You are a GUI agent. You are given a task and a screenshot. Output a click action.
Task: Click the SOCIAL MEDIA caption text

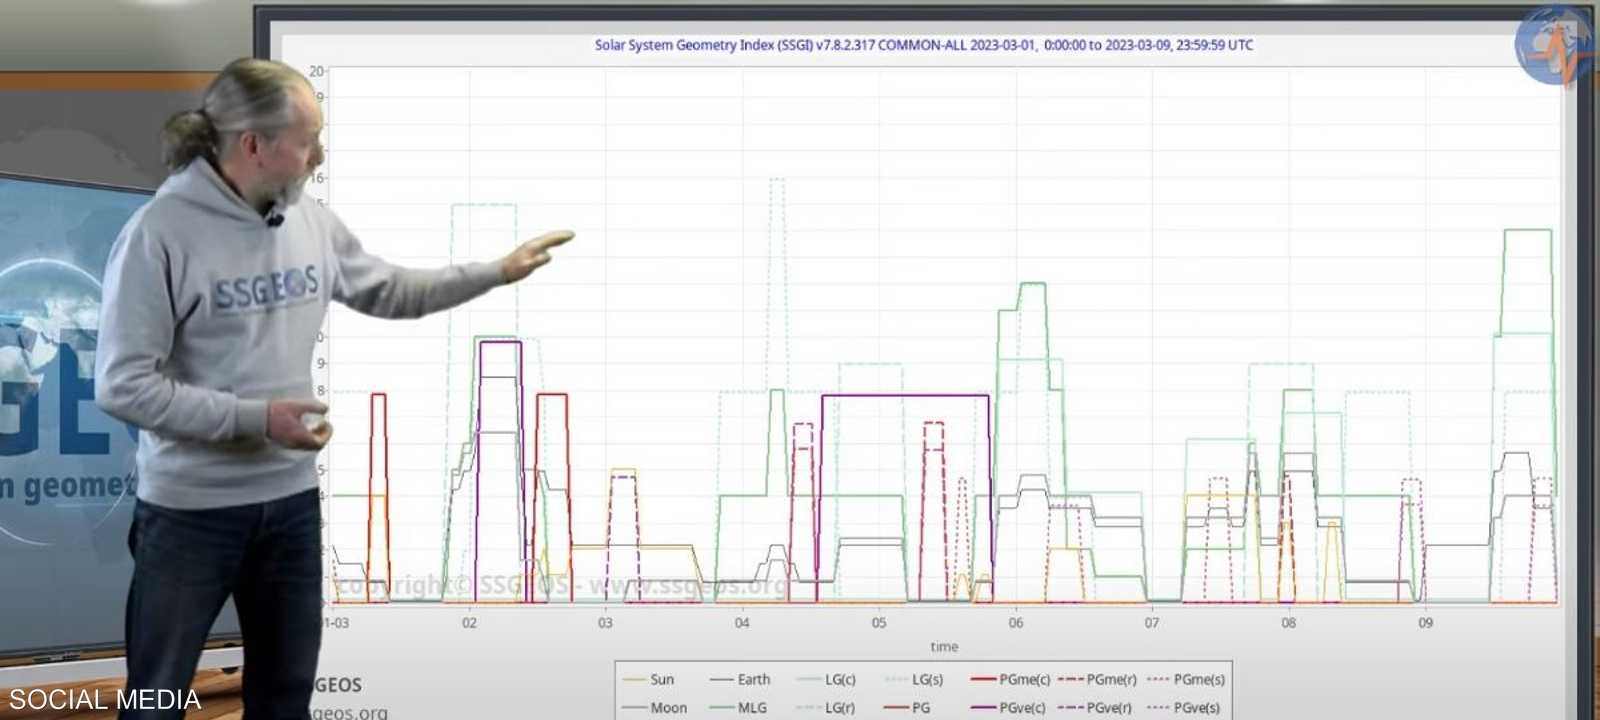[x=105, y=699]
